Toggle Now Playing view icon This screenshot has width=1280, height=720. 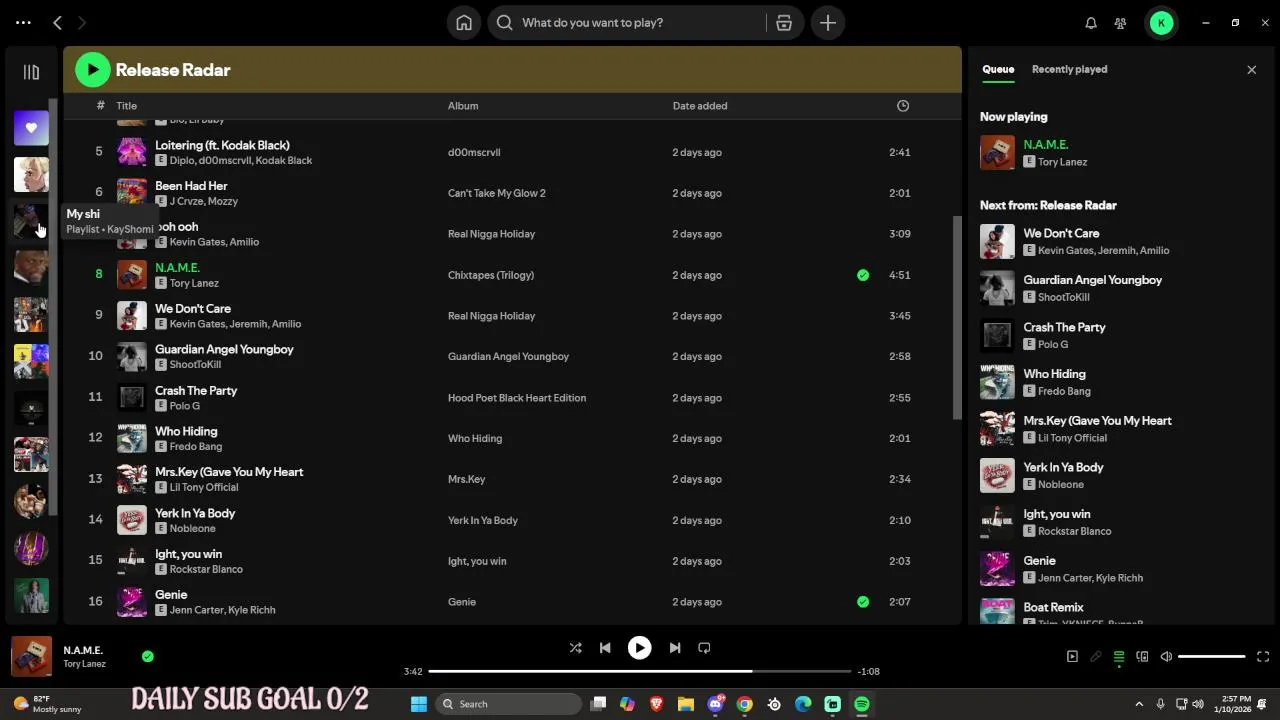coord(1072,656)
